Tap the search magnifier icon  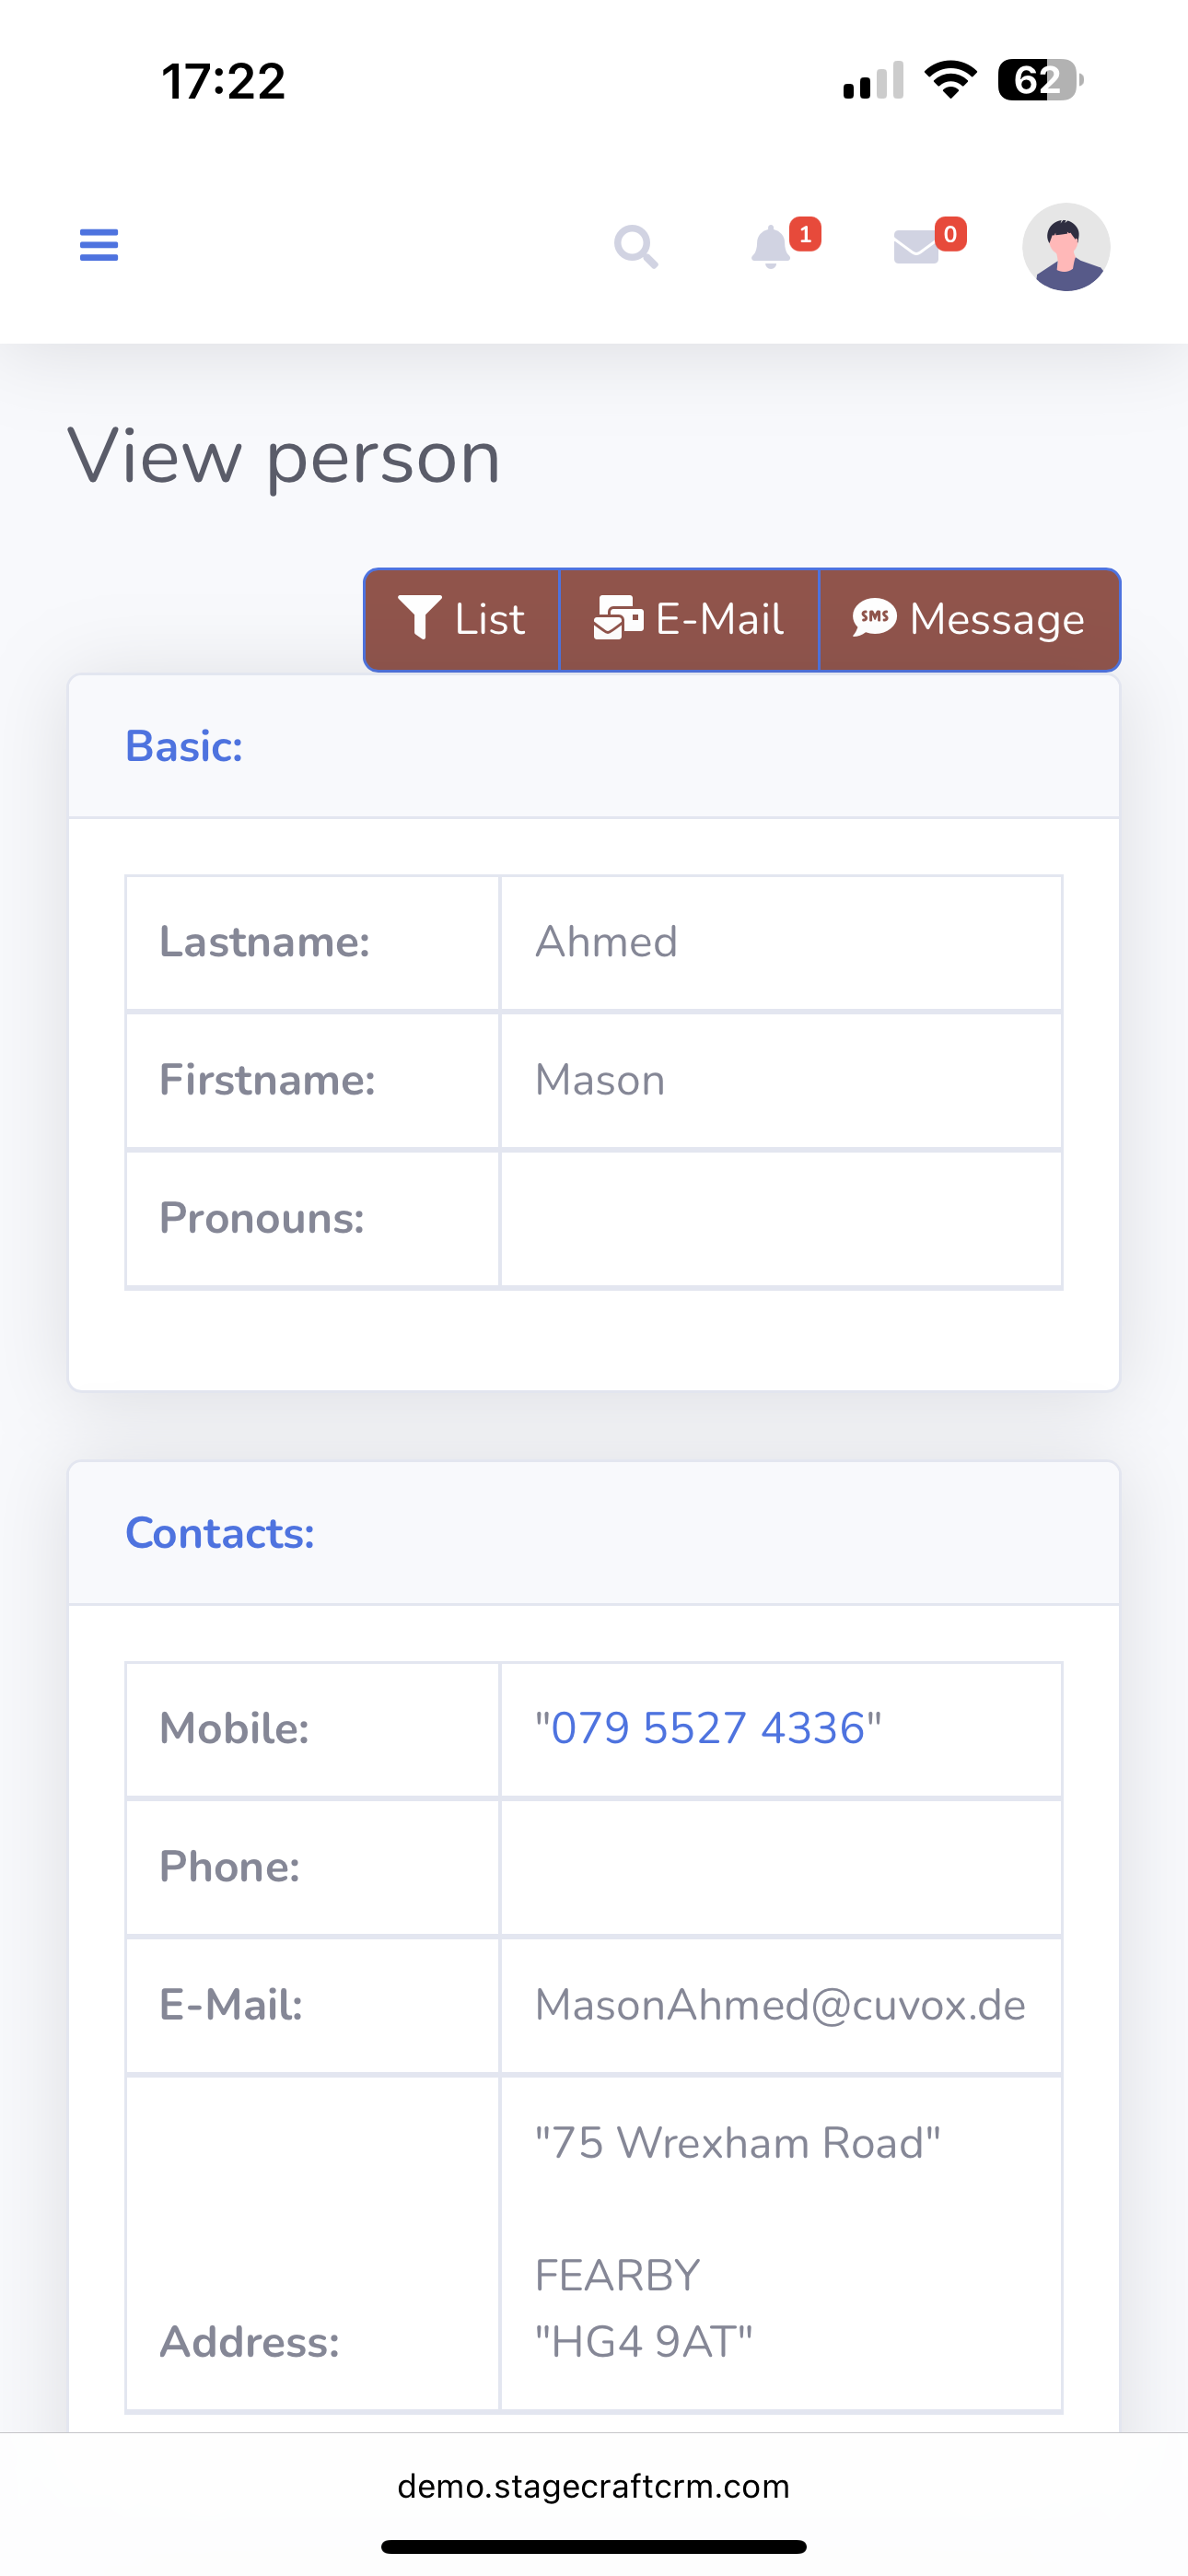[x=636, y=246]
